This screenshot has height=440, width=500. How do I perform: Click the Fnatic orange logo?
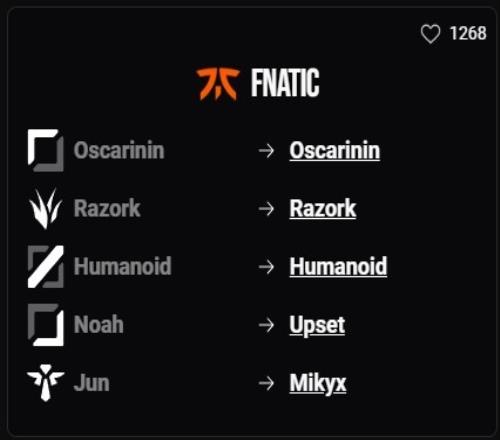218,84
